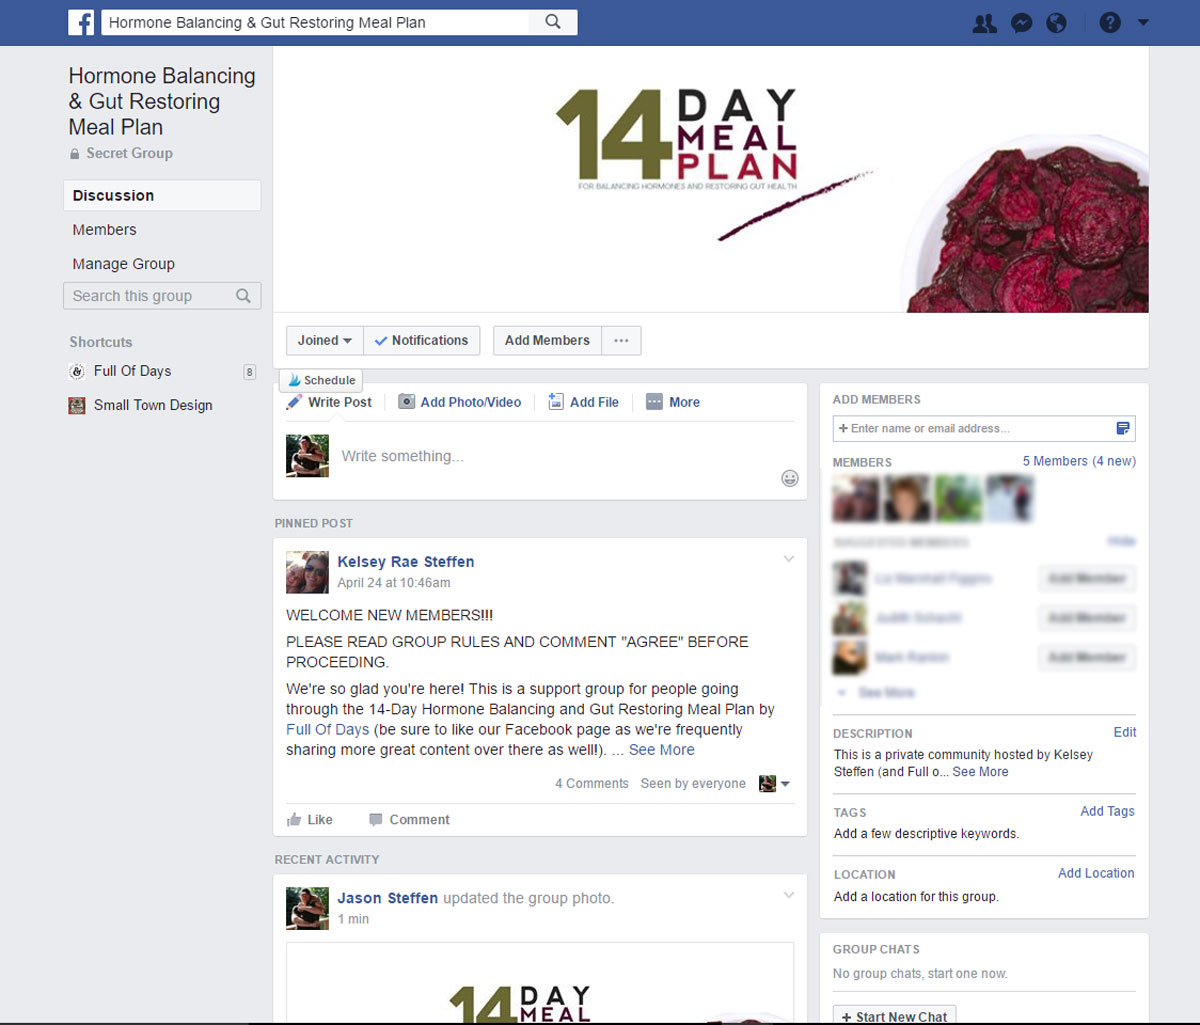Click the Full Of Days shortcut icon
1200x1025 pixels.
click(77, 372)
